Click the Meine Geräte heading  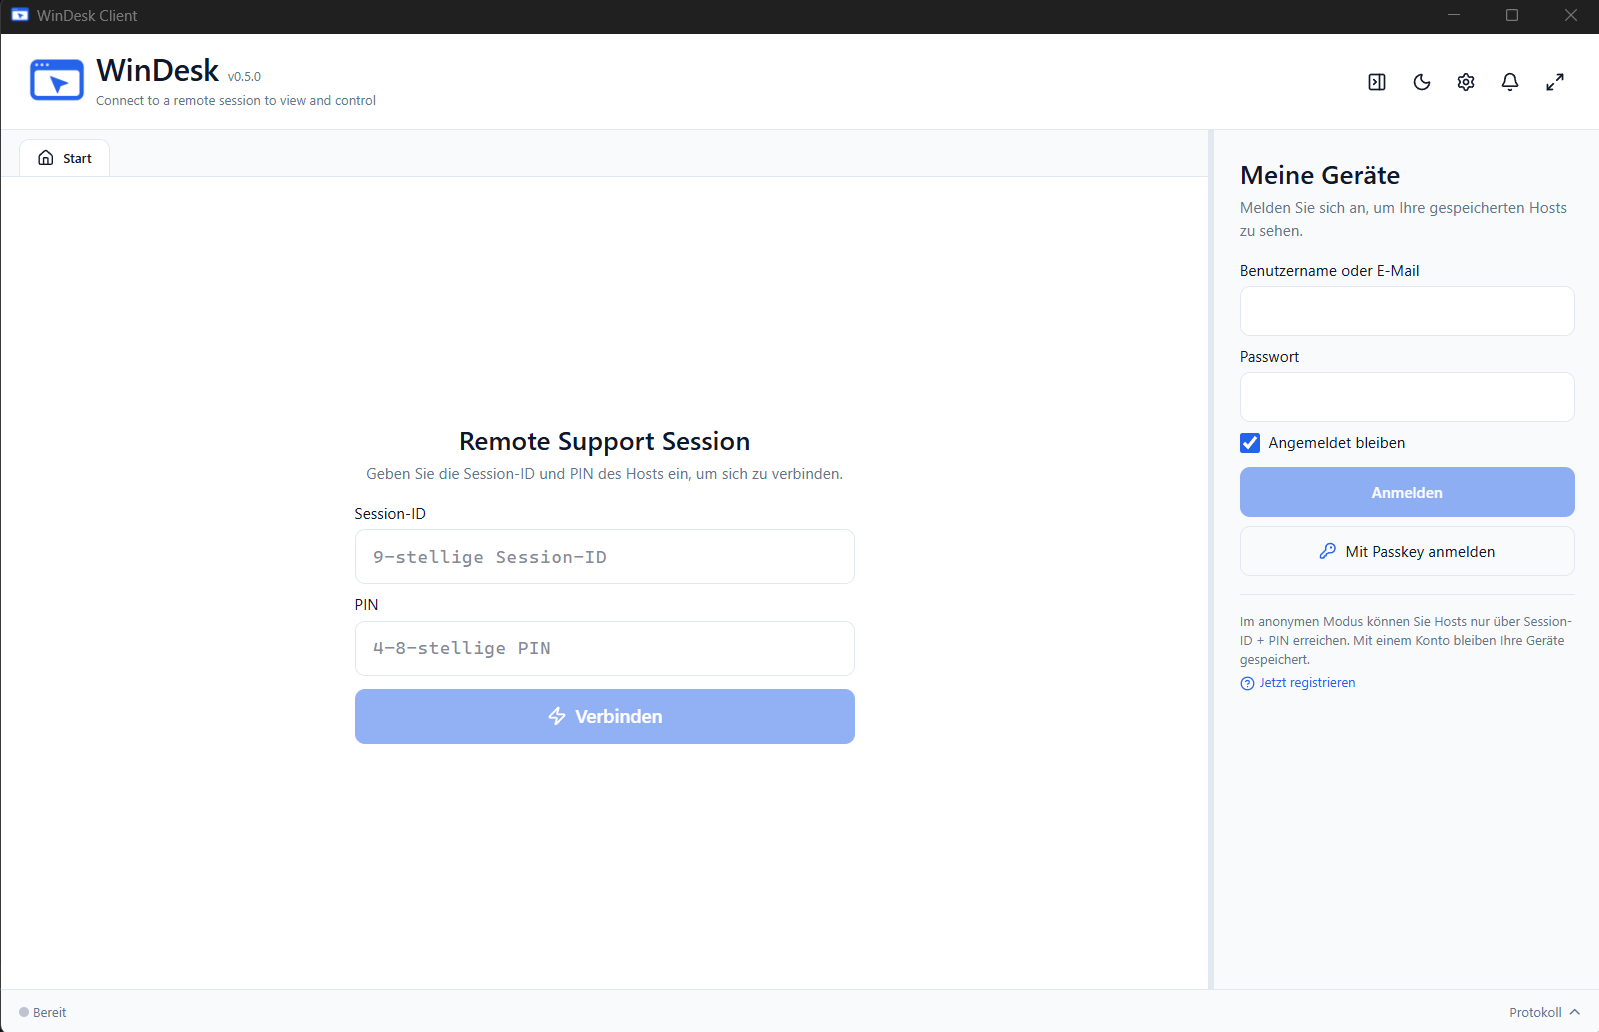(1320, 175)
